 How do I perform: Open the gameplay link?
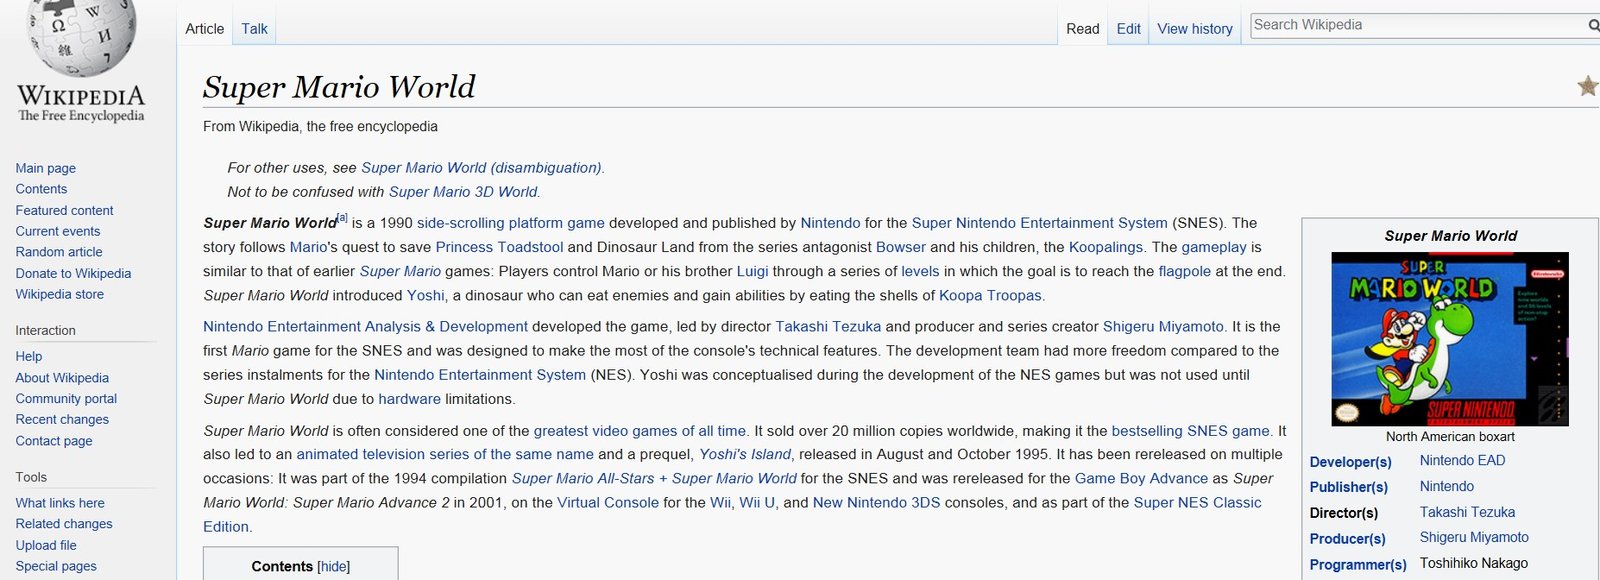tap(1214, 247)
